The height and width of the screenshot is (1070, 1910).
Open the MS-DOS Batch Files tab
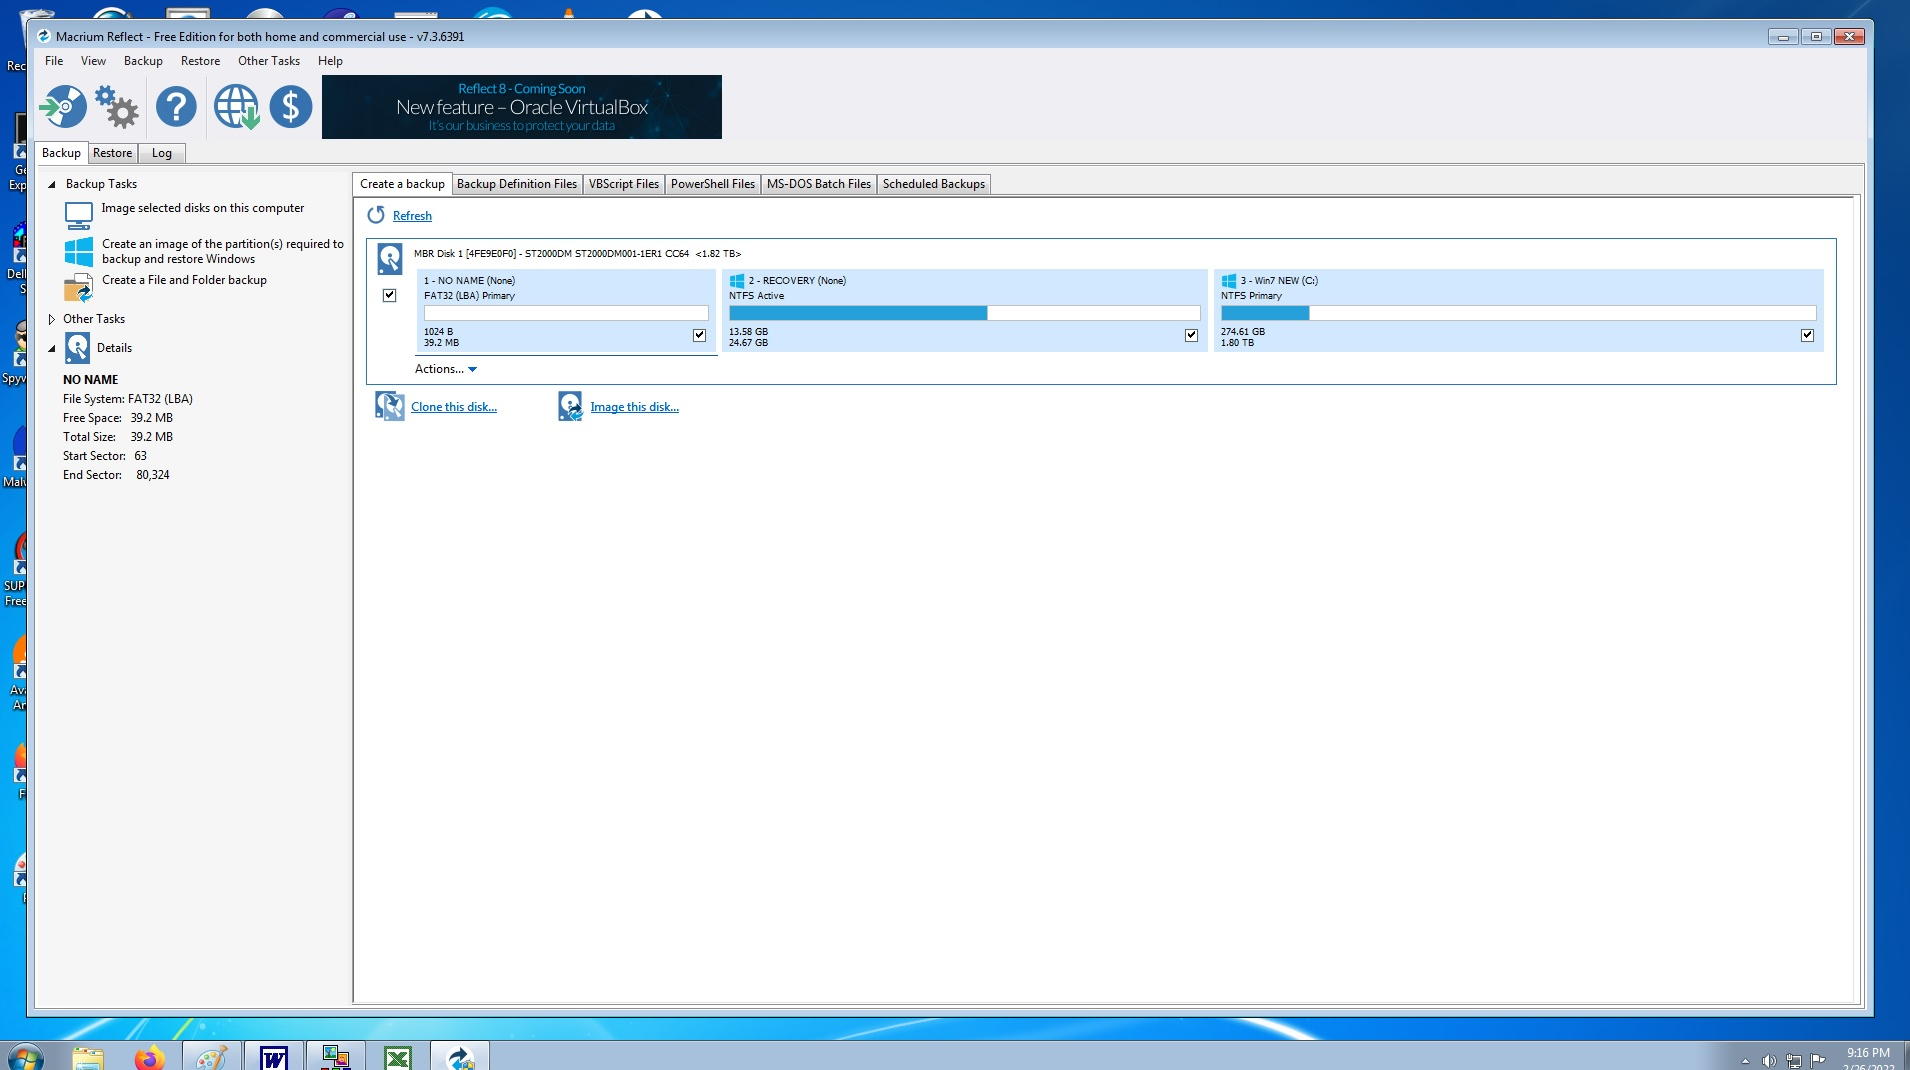819,184
